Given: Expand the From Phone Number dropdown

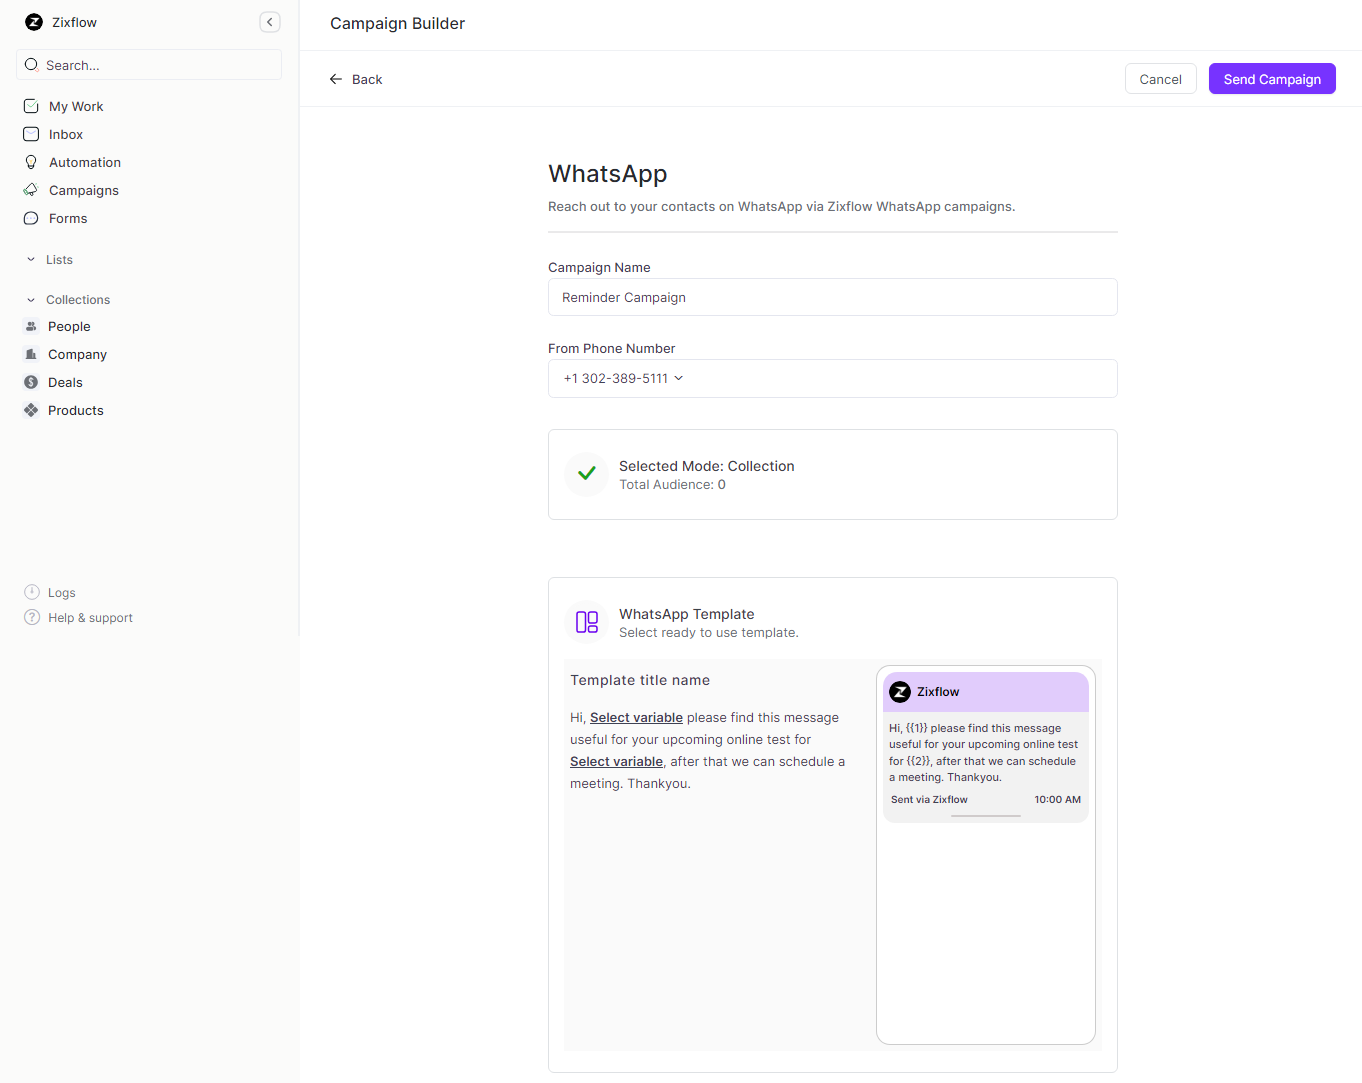Looking at the screenshot, I should pos(679,378).
